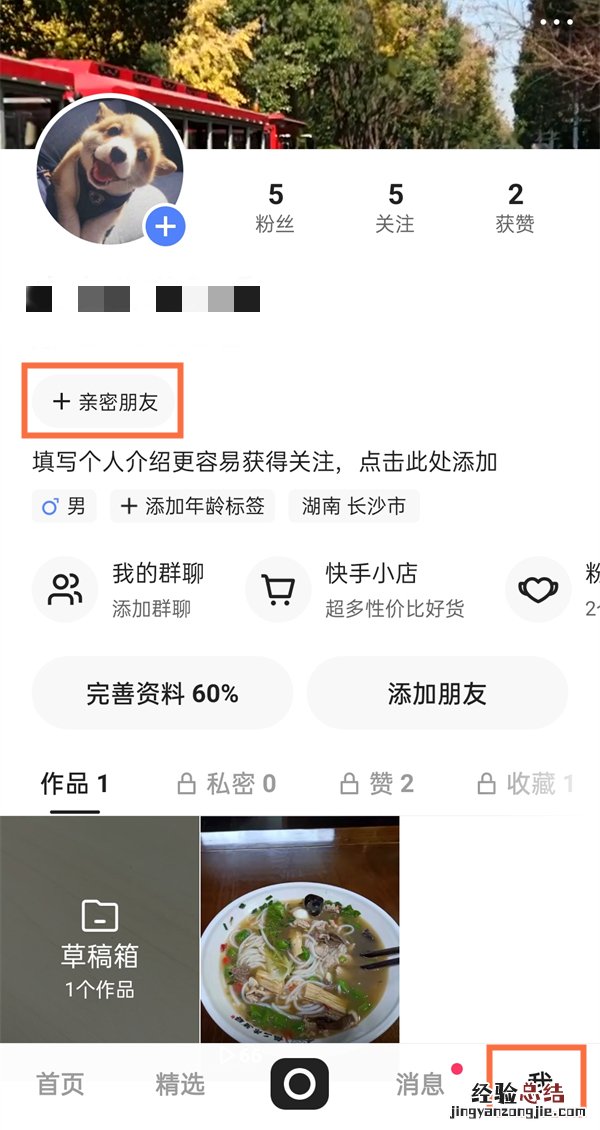Open the camera record button

[x=300, y=1083]
